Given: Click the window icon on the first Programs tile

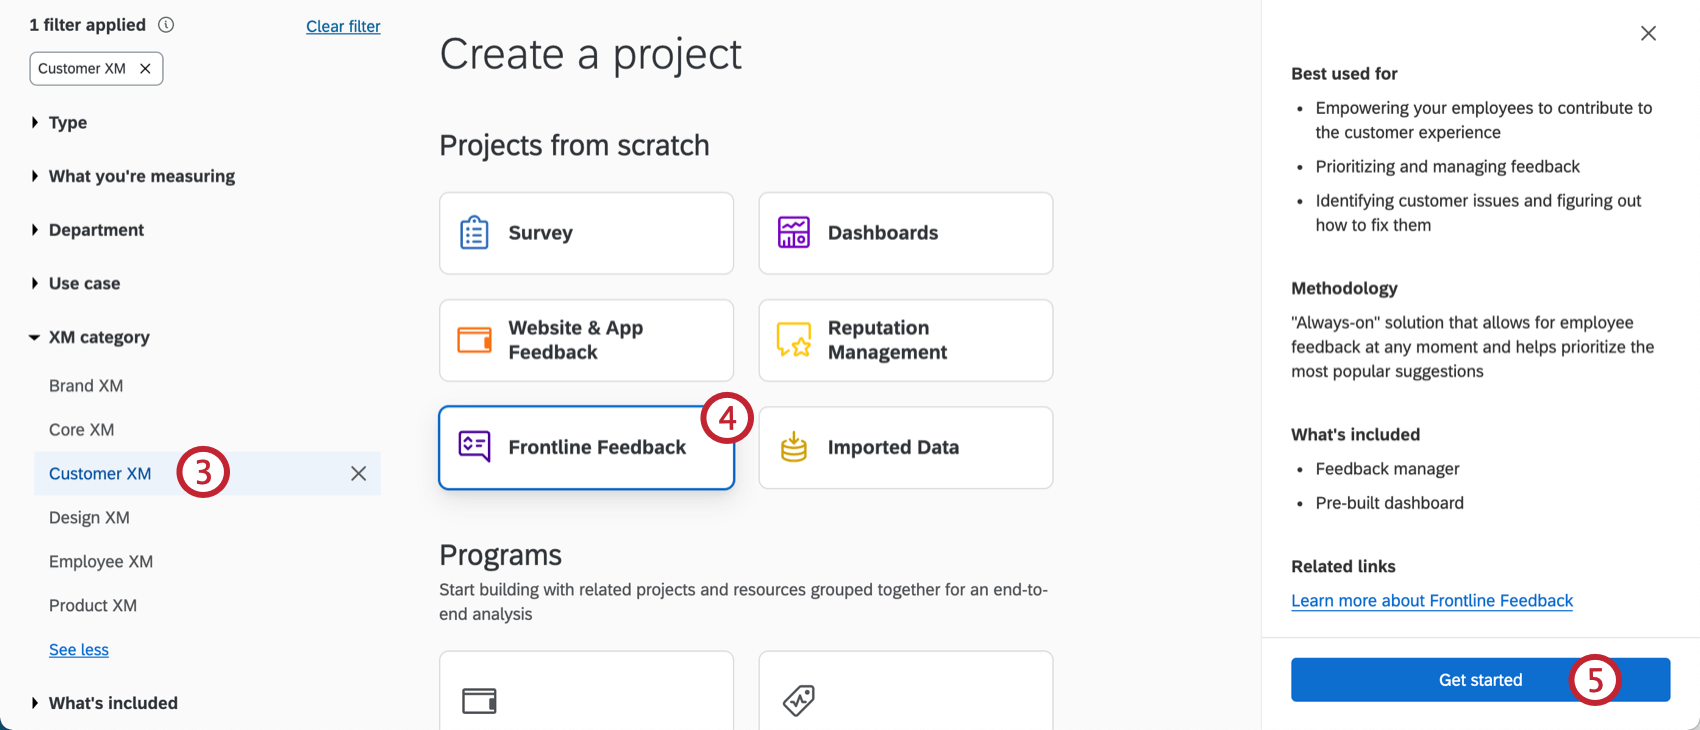Looking at the screenshot, I should (480, 701).
